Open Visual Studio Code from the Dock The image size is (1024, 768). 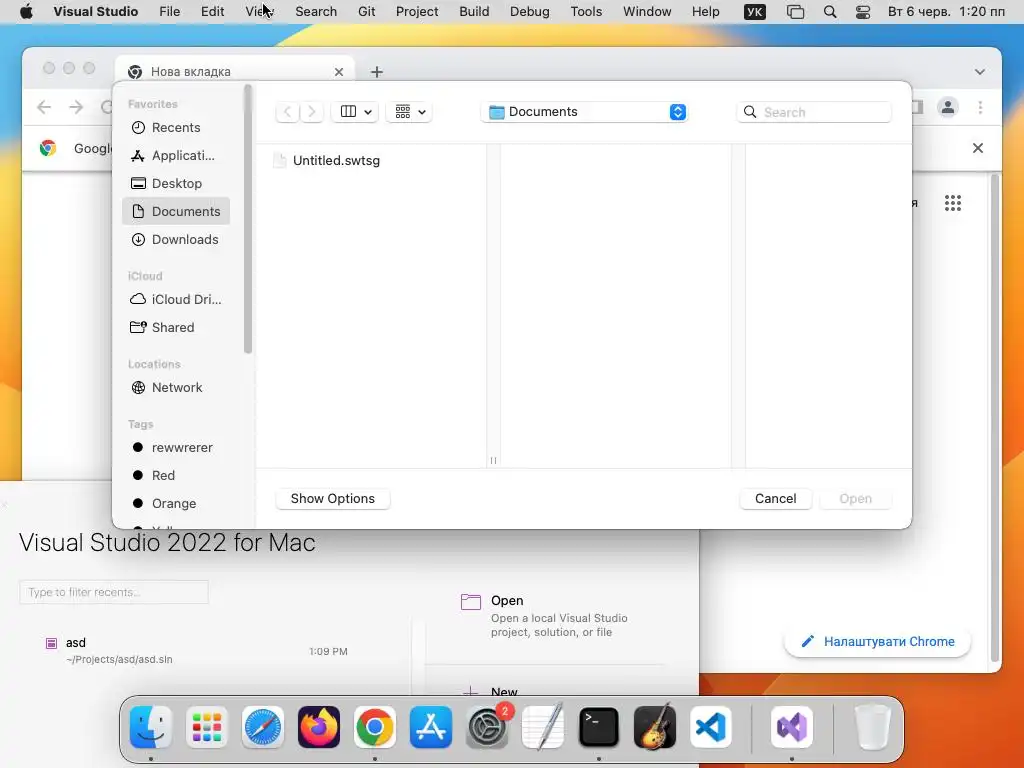click(711, 727)
